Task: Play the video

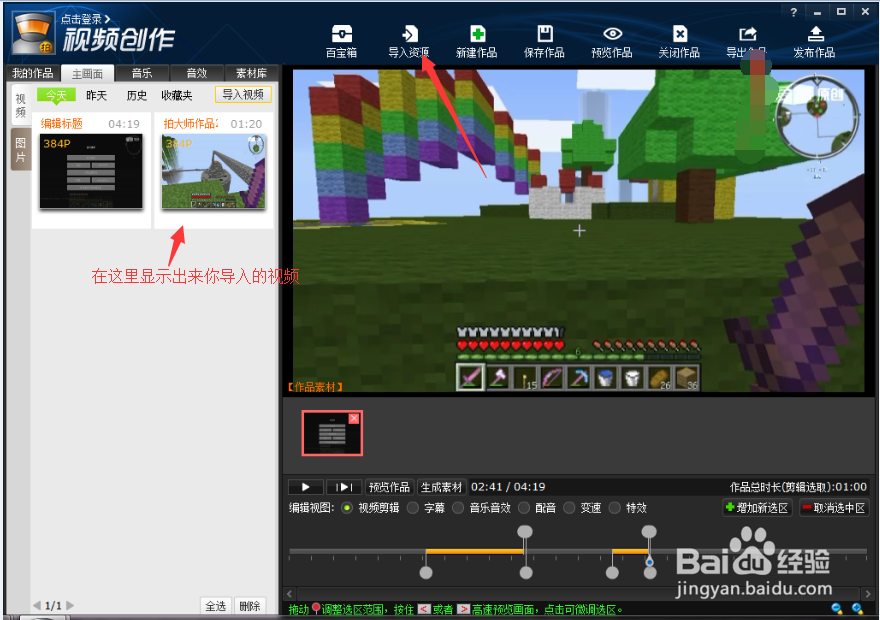Action: (x=306, y=486)
